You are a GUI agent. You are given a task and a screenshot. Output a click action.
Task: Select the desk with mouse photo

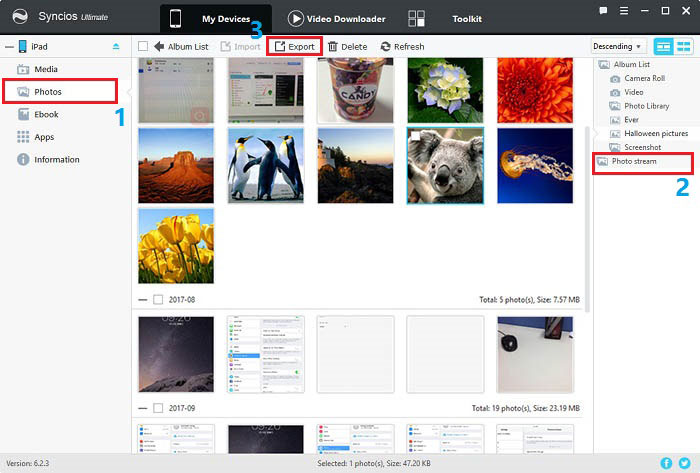pos(535,354)
